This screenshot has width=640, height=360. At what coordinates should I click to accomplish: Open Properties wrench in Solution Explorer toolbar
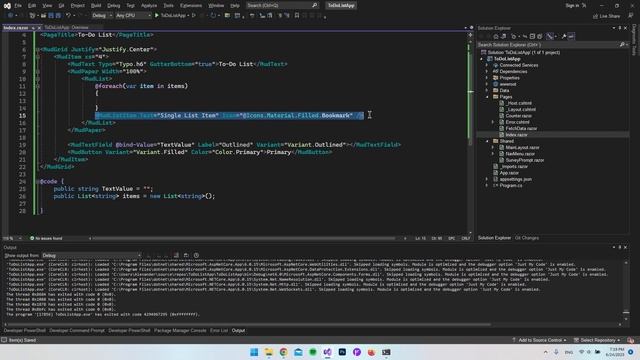coord(564,36)
